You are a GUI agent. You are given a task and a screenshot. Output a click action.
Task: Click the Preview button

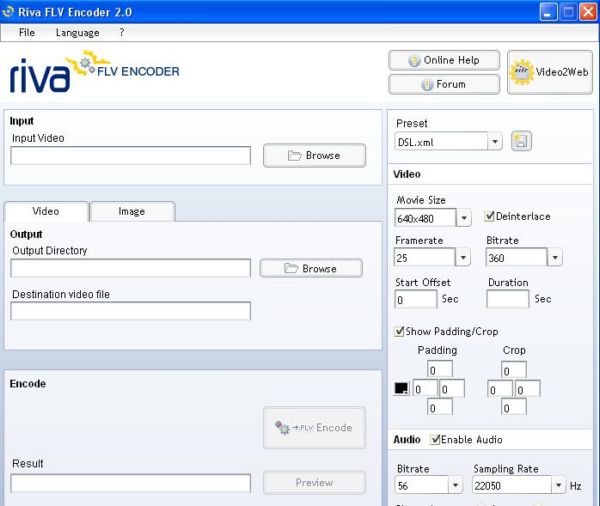coord(314,482)
